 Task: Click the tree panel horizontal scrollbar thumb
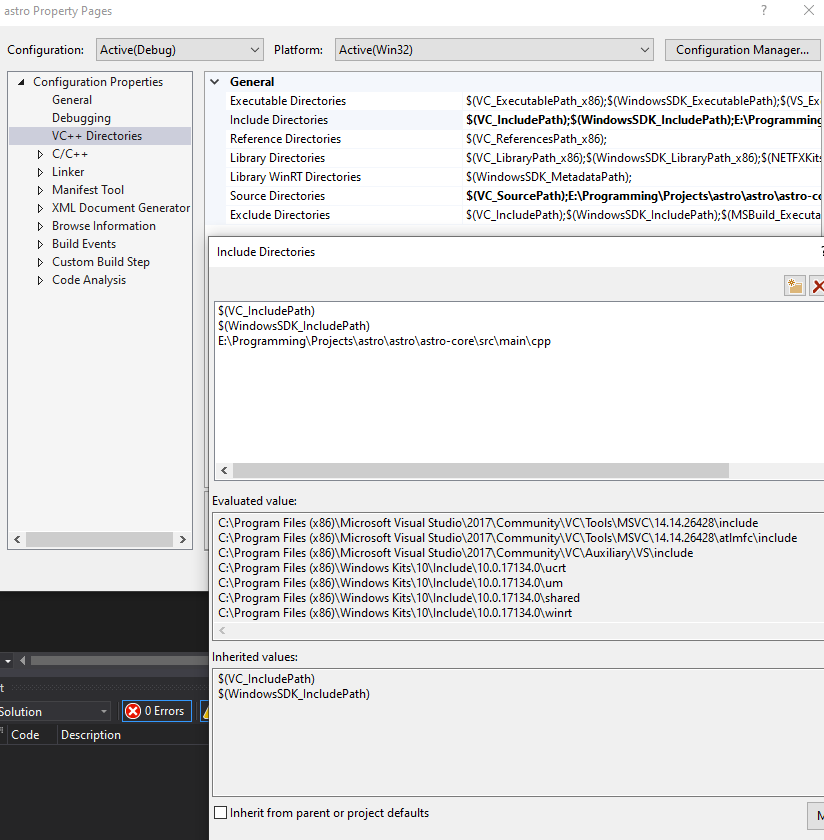click(100, 539)
